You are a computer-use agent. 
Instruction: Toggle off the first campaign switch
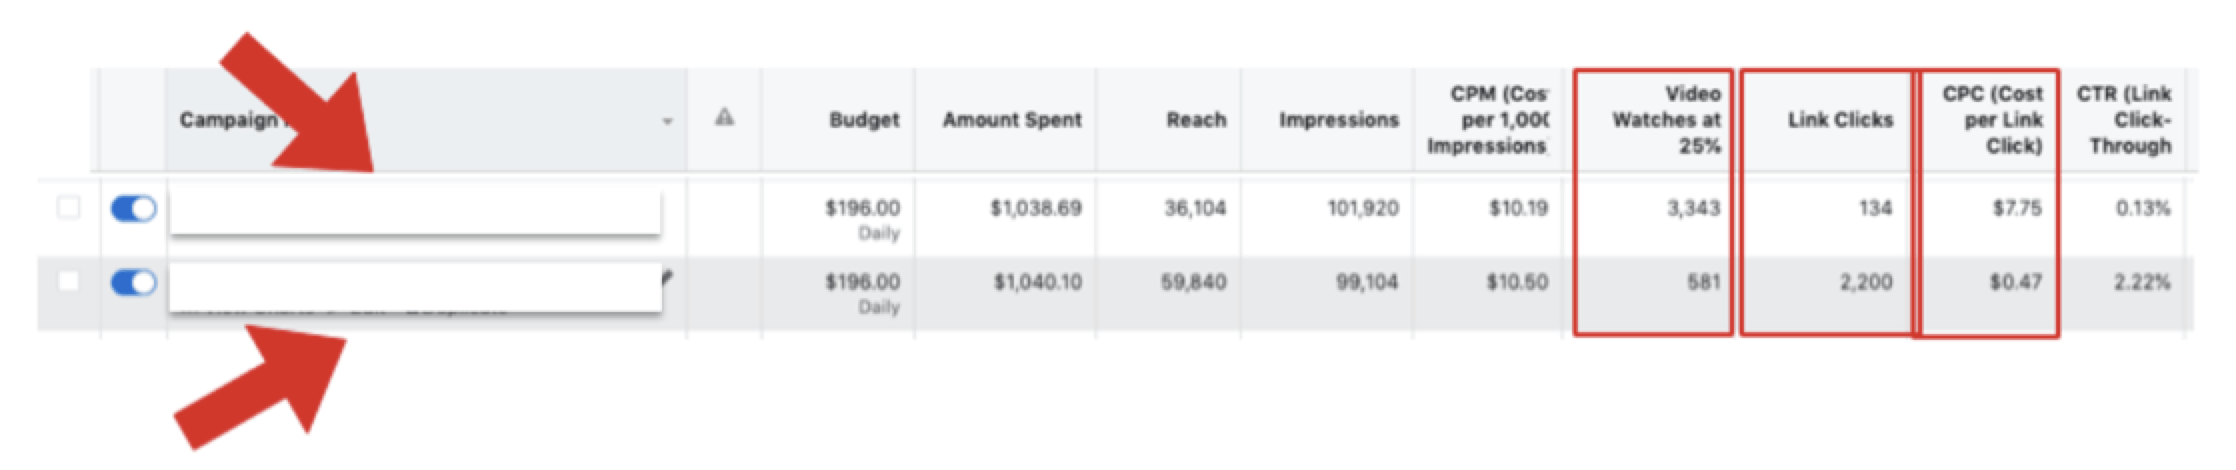coord(133,208)
